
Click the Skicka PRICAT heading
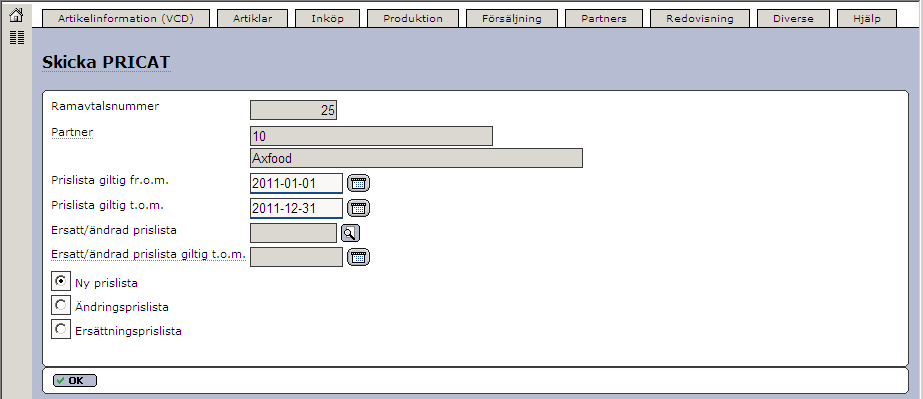107,62
